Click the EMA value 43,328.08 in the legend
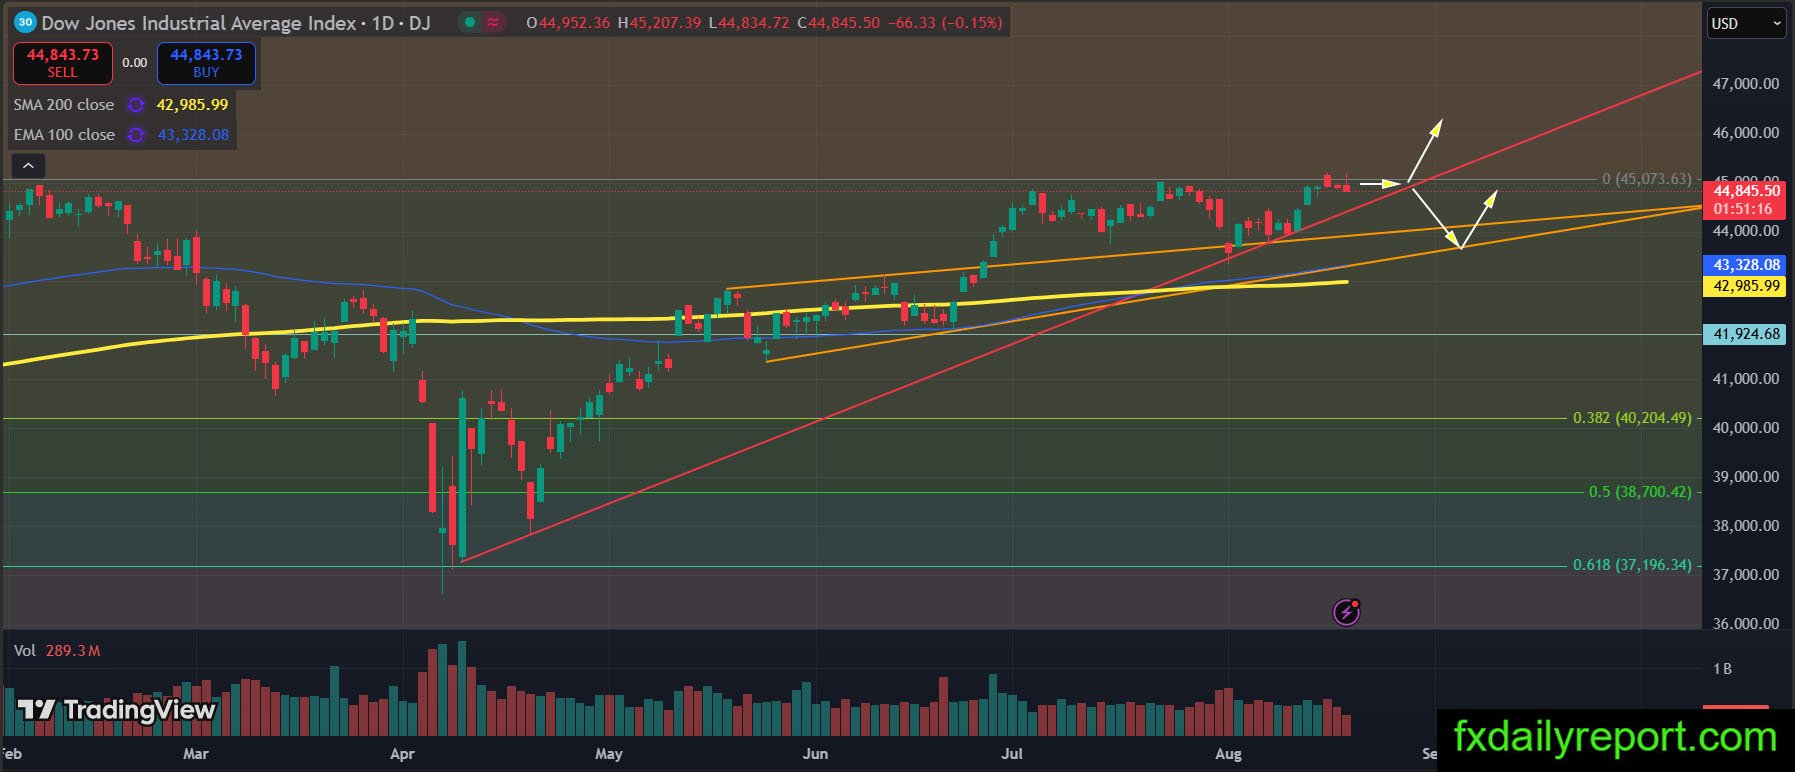 point(193,135)
